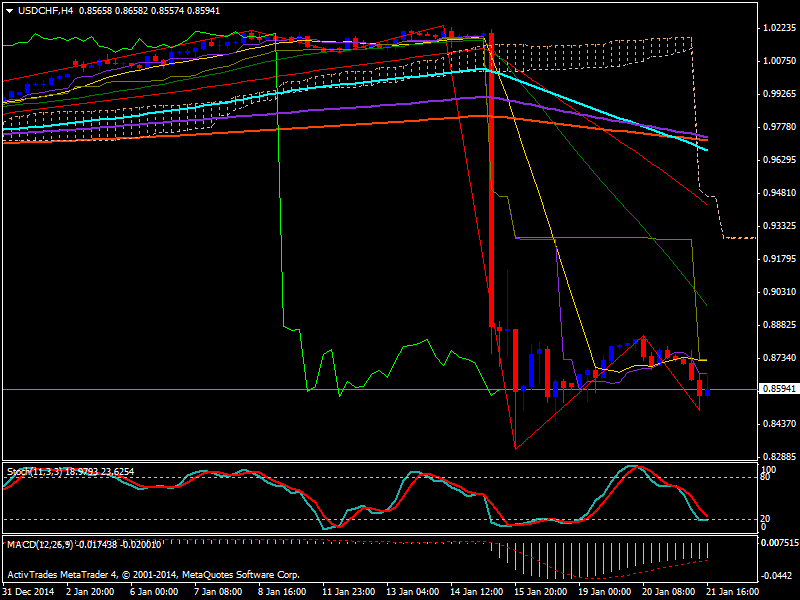Click the 0.87340 price axis label
Screen dimensions: 800x600
pos(779,358)
